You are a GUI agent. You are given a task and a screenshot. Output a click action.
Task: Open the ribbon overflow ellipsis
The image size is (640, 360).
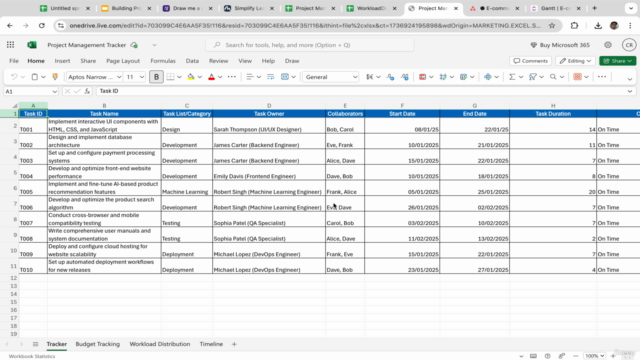602,77
